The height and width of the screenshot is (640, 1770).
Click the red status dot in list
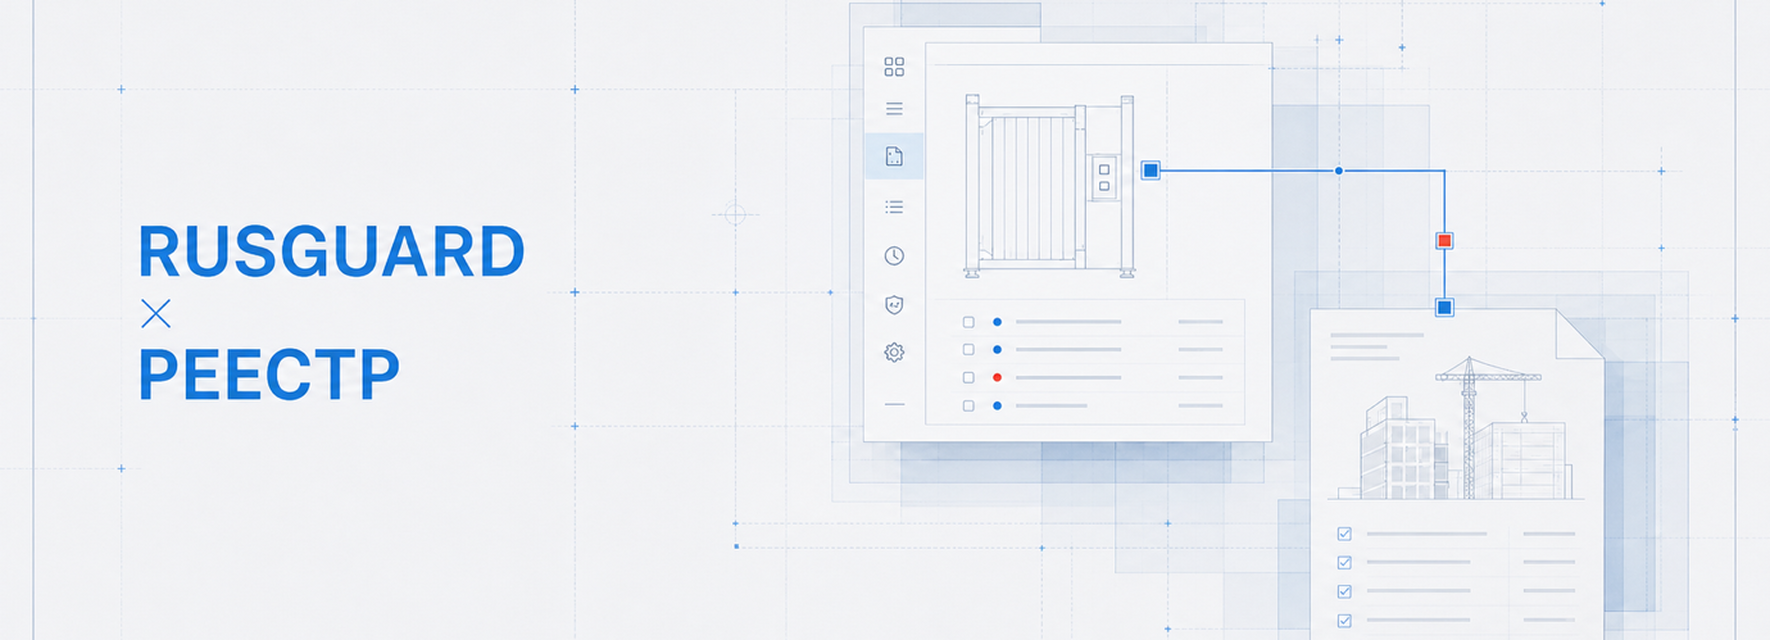997,377
